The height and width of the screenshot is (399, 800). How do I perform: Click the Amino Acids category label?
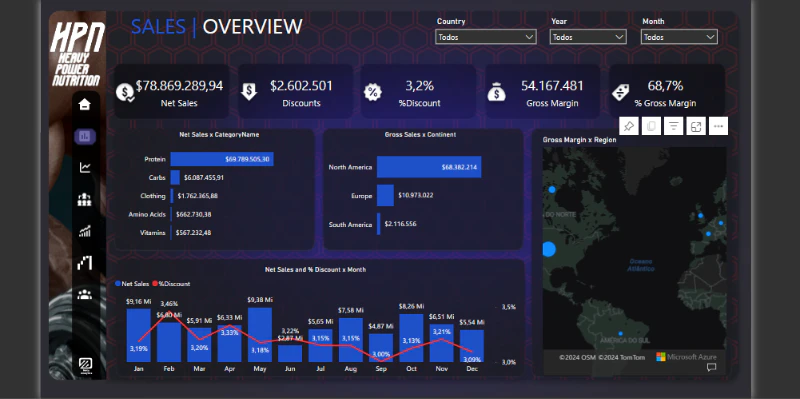click(147, 214)
